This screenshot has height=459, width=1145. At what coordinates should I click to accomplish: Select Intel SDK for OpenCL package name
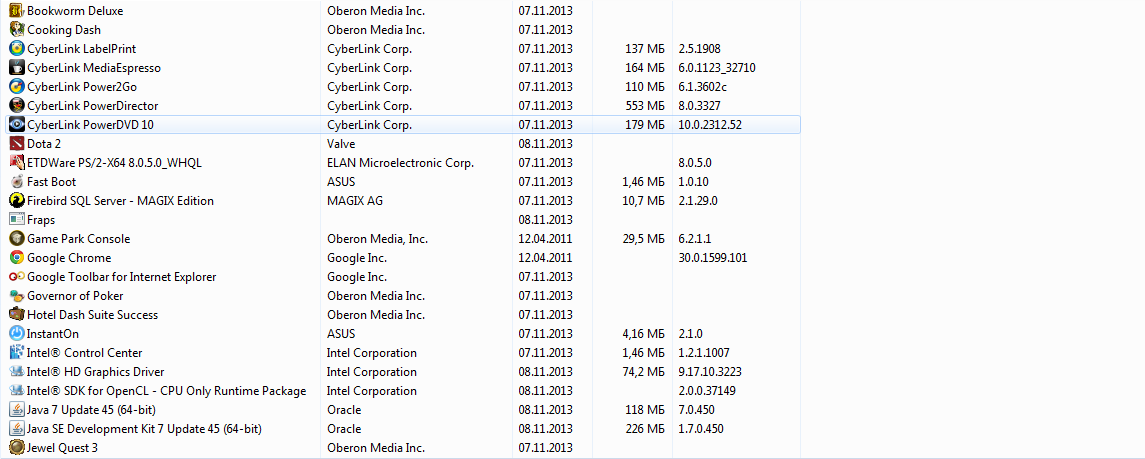(x=166, y=390)
